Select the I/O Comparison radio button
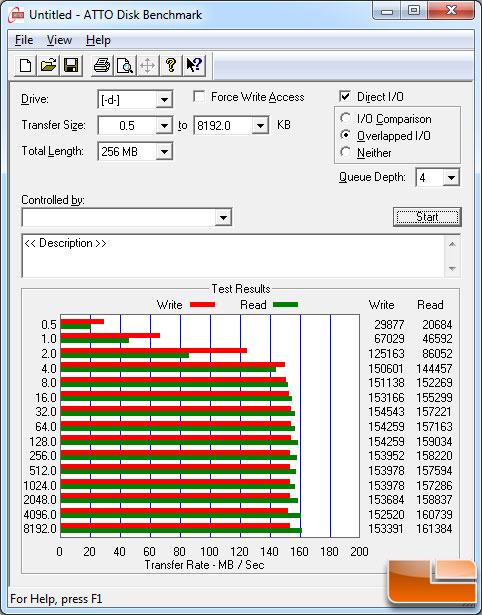Image resolution: width=482 pixels, height=615 pixels. [x=346, y=118]
